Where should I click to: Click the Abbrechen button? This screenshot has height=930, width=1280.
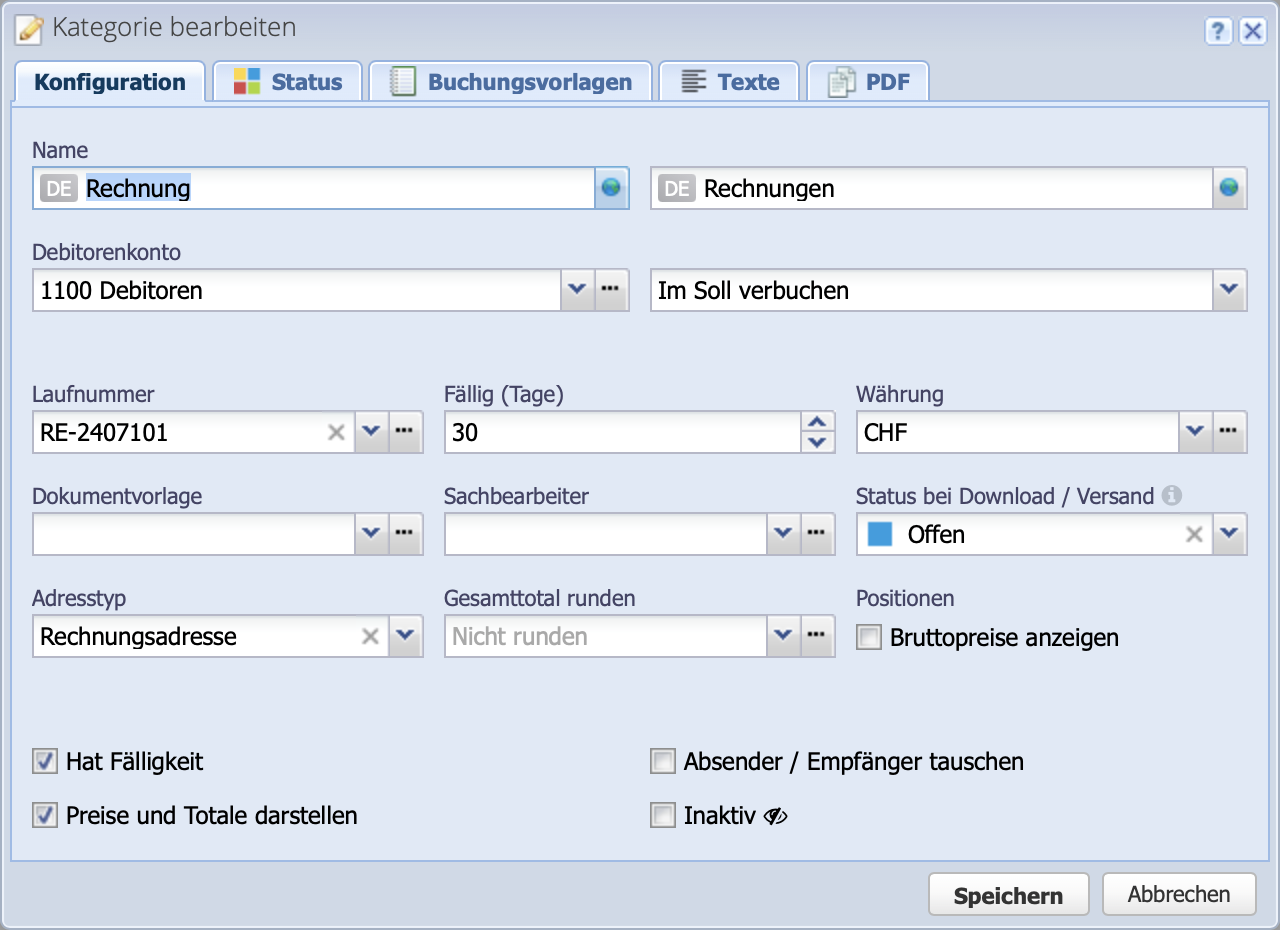[1179, 894]
